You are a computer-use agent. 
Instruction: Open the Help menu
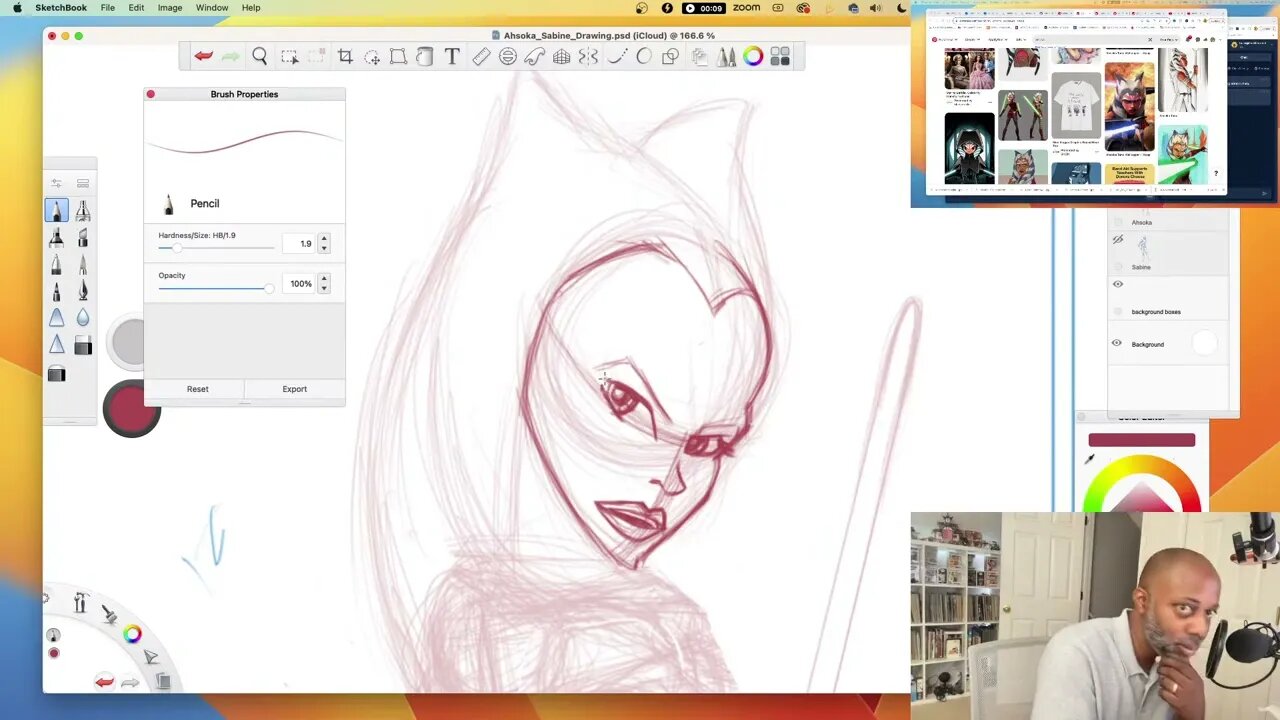tap(251, 8)
